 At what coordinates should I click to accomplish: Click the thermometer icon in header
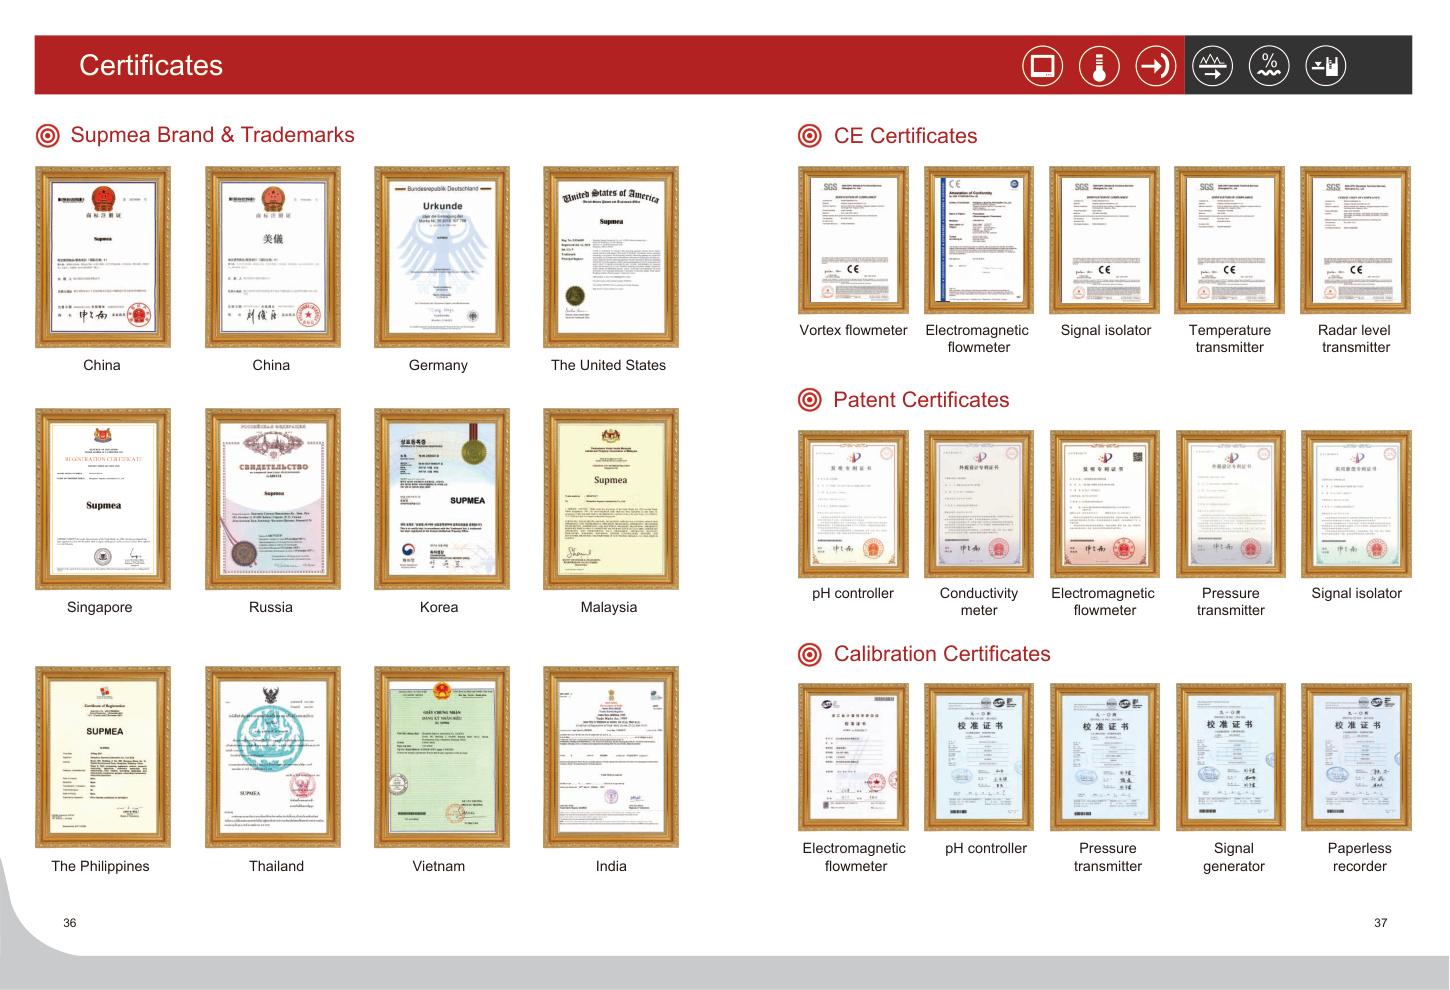point(1099,66)
